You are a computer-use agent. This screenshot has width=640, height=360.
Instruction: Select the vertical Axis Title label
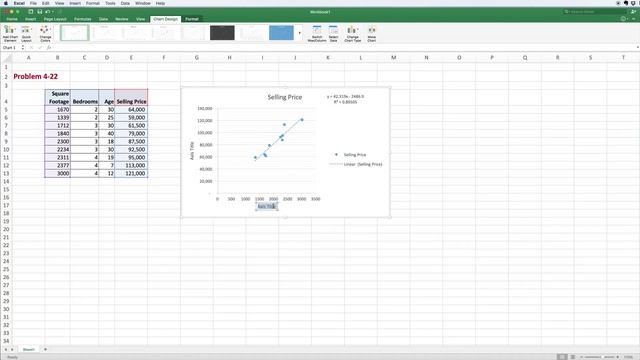click(x=192, y=151)
